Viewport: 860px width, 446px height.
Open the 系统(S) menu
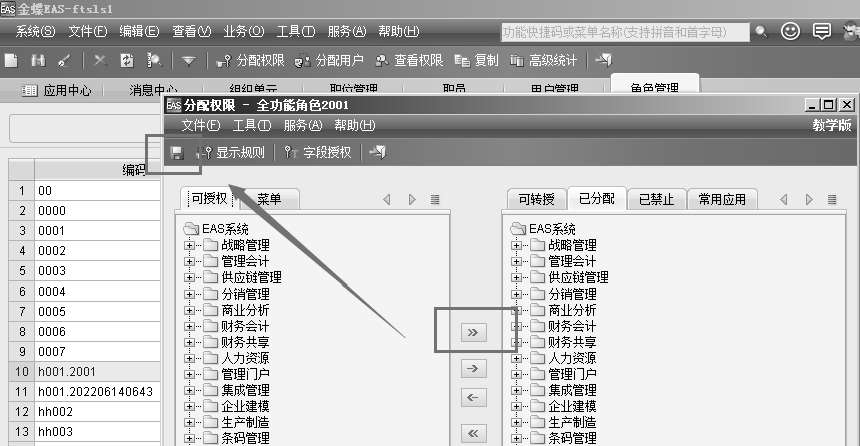pyautogui.click(x=36, y=32)
